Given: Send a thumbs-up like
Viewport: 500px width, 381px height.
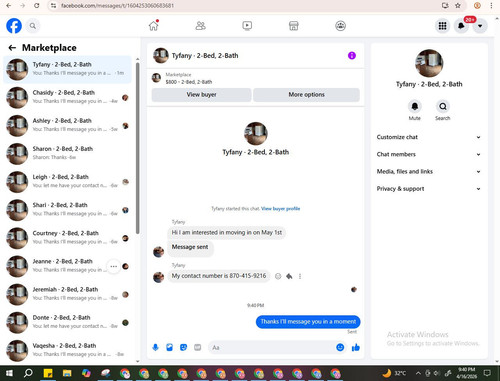Looking at the screenshot, I should coord(356,348).
